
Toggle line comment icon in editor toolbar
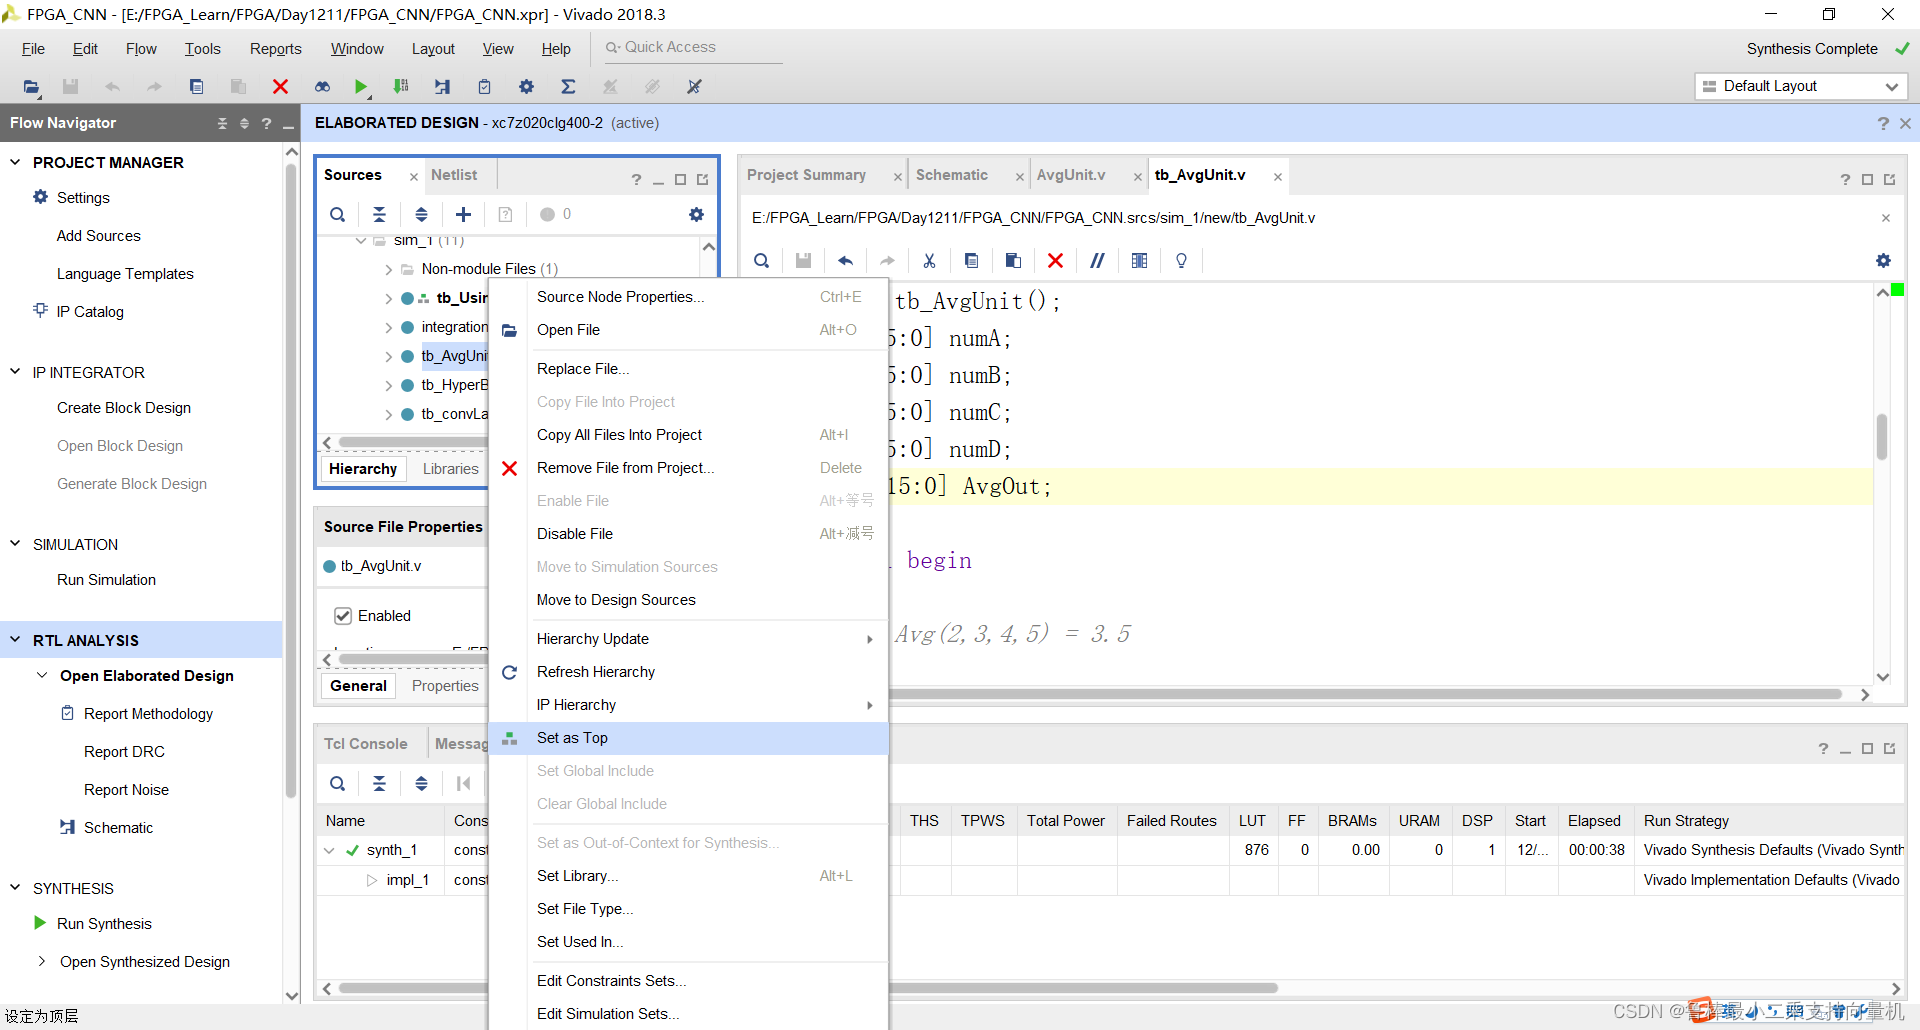pos(1097,260)
